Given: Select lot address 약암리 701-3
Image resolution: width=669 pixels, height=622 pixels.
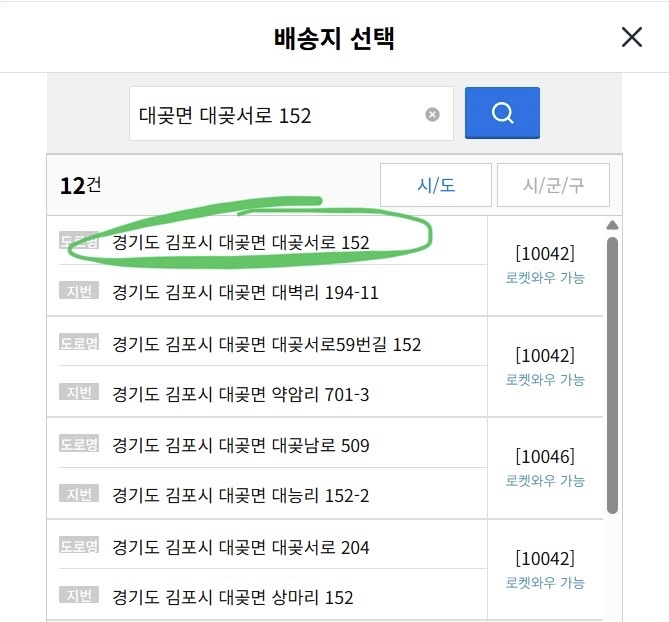Looking at the screenshot, I should [241, 395].
